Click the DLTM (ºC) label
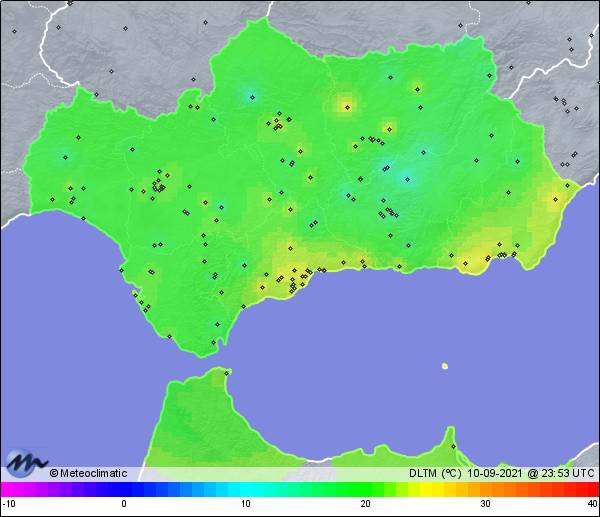Viewport: 600px width, 517px height. (436, 473)
